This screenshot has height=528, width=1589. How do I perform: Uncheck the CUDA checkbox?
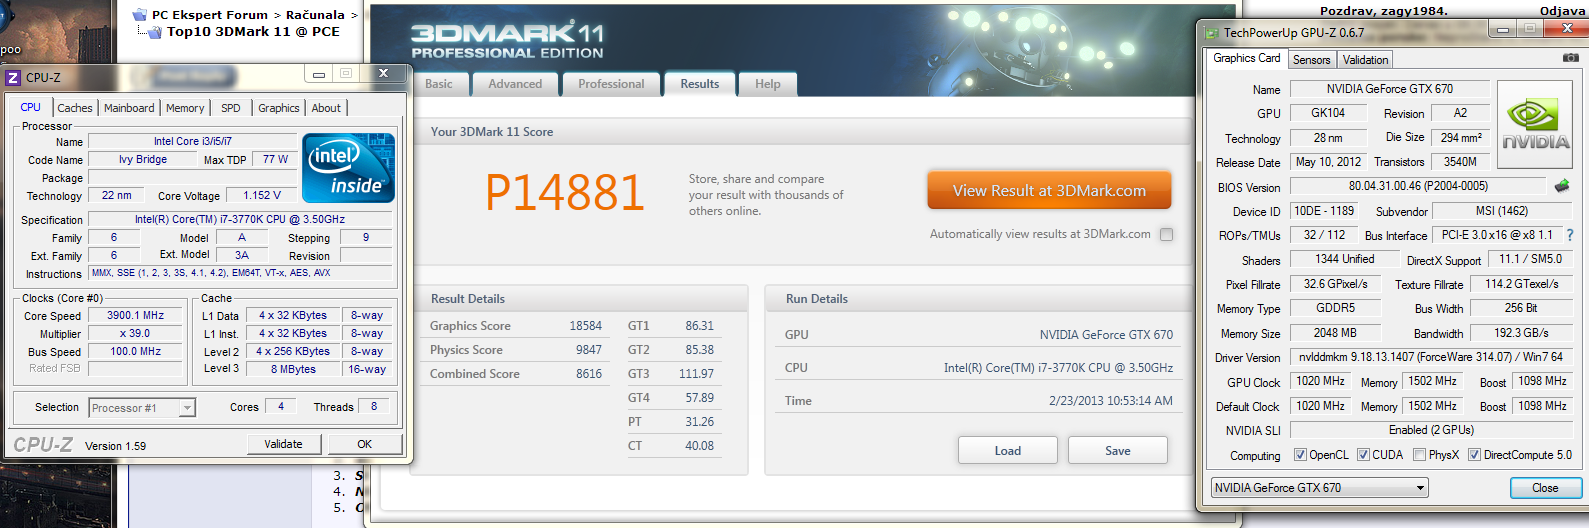(x=1363, y=455)
